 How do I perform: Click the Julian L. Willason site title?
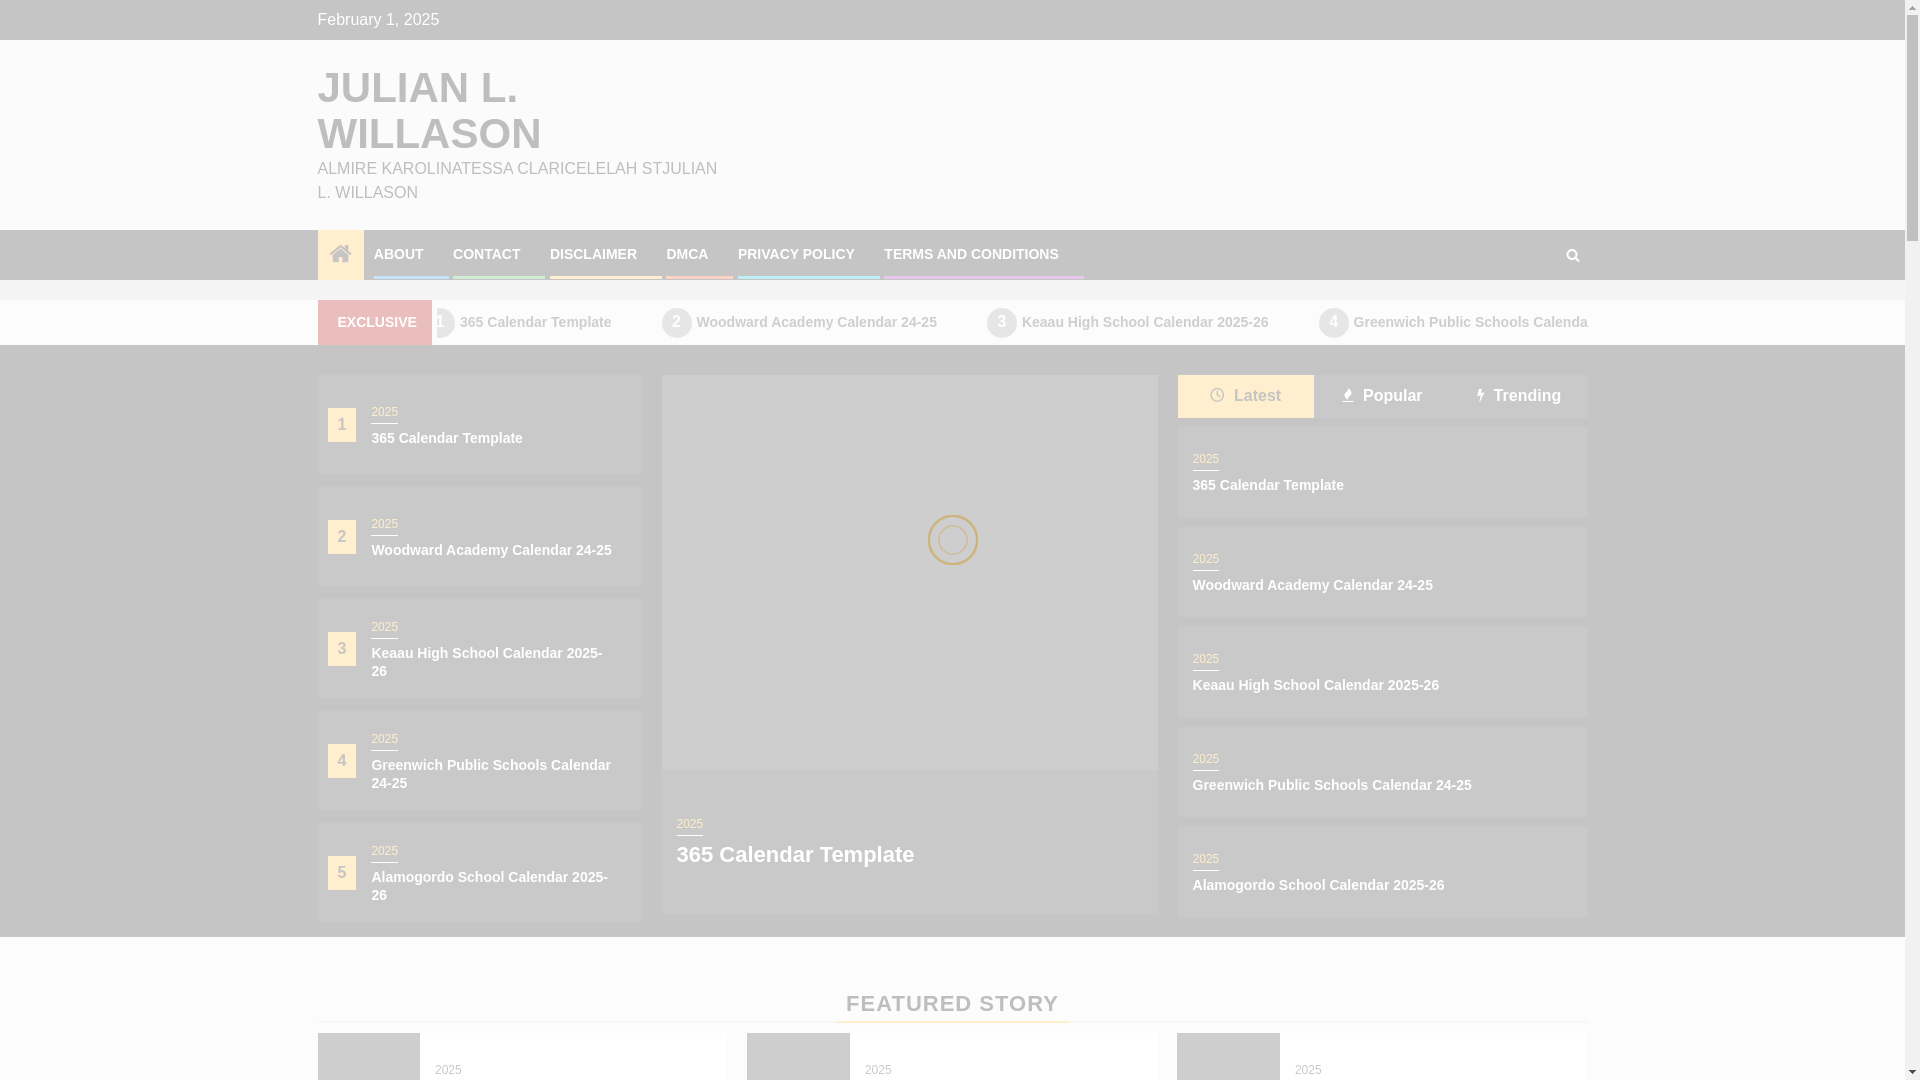(x=429, y=111)
